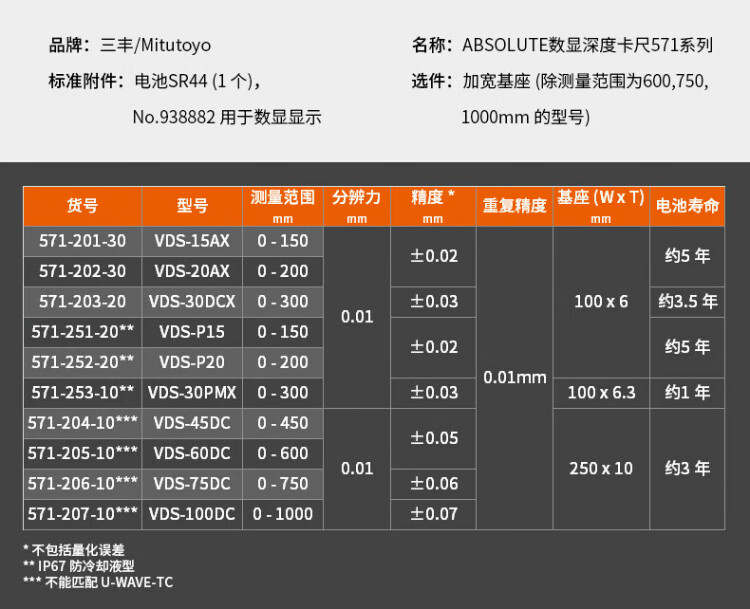Image resolution: width=750 pixels, height=609 pixels.
Task: Select the VDS-100DC model cell
Action: click(192, 514)
